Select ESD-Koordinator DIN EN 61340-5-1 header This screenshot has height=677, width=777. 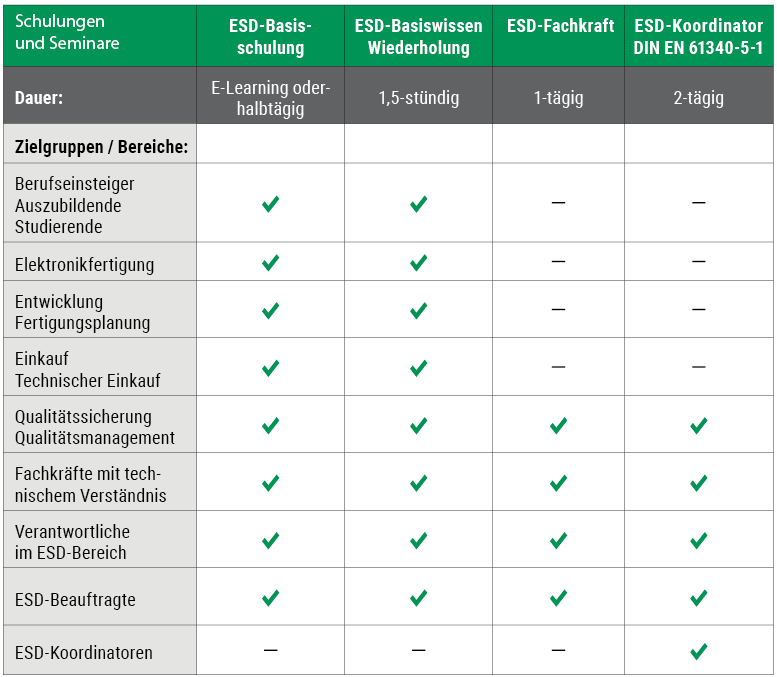[x=698, y=36]
